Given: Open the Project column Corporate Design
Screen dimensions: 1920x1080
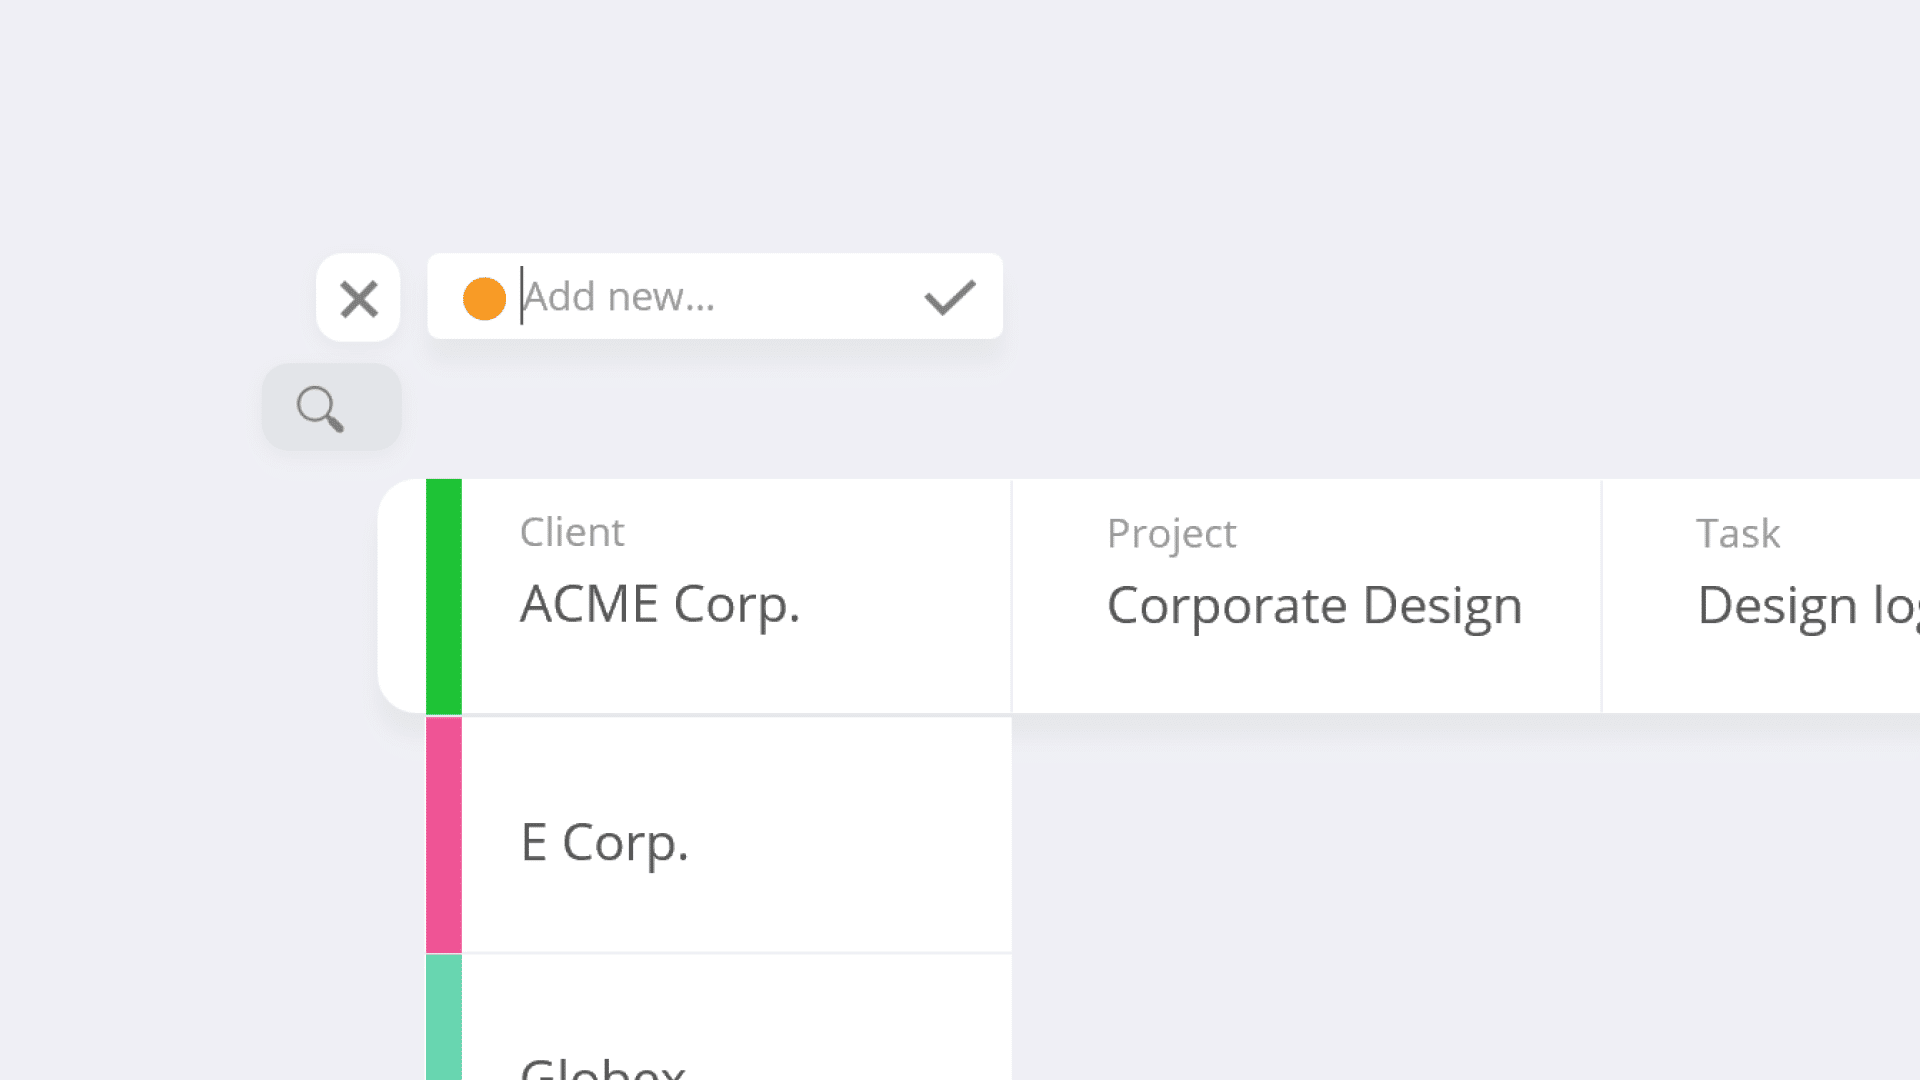Looking at the screenshot, I should click(x=1307, y=596).
